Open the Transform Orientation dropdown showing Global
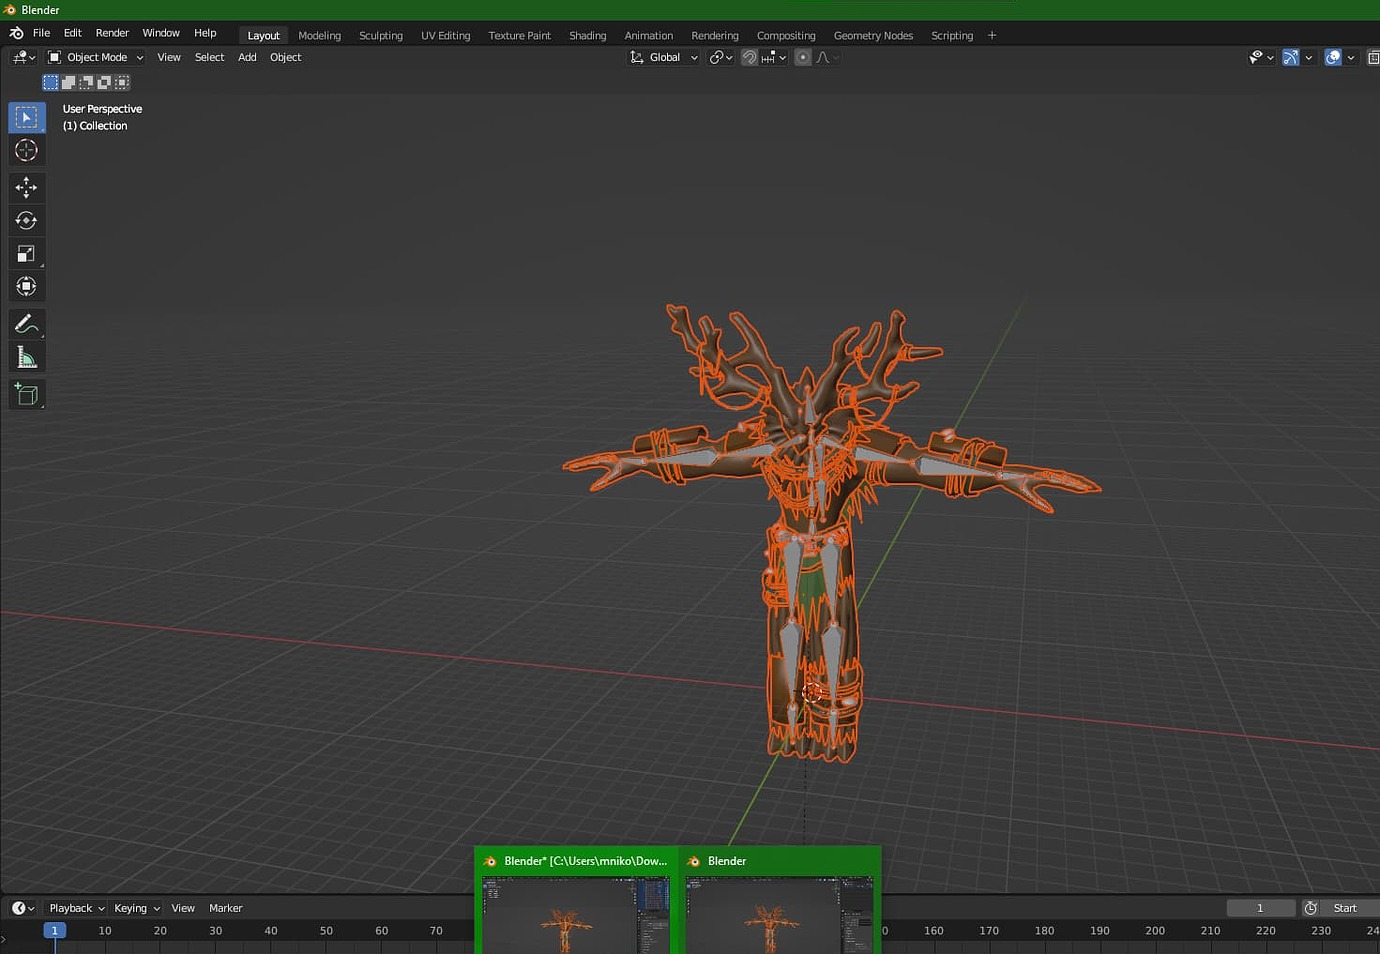This screenshot has width=1380, height=954. 663,57
